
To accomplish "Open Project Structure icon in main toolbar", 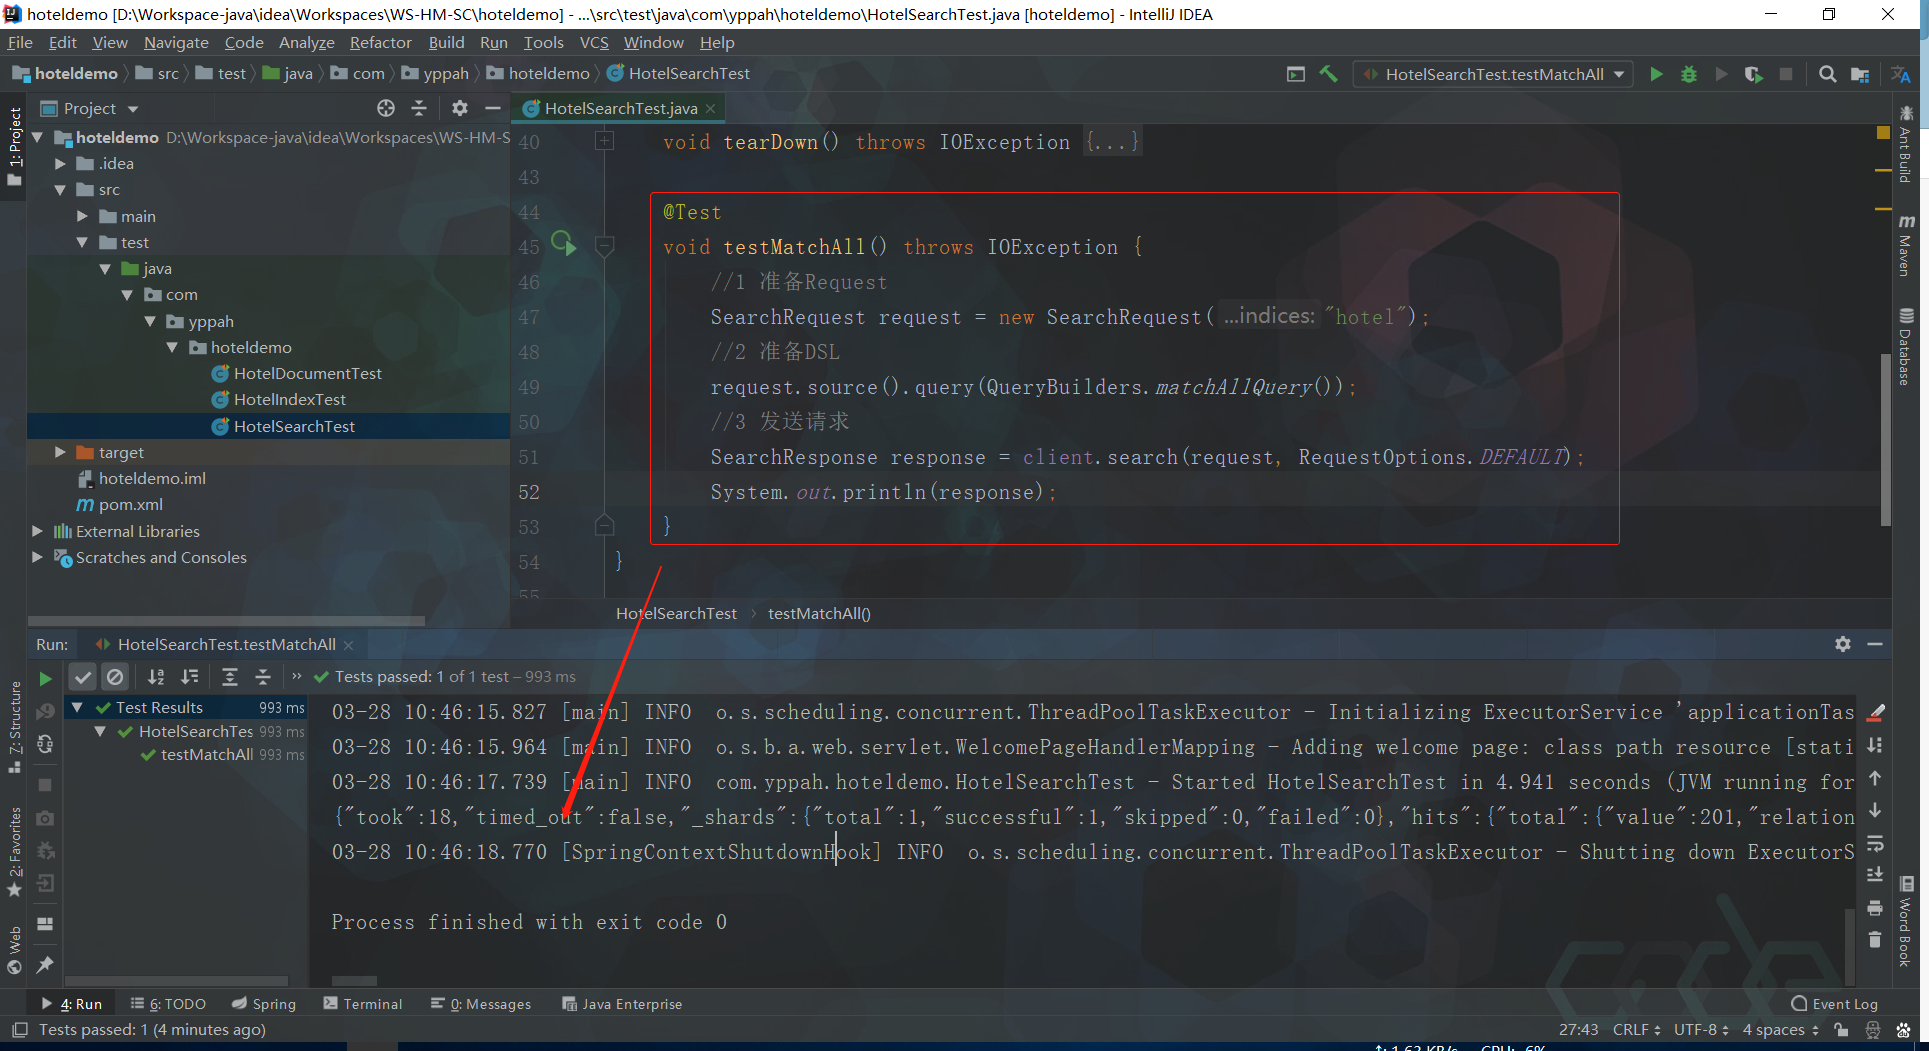I will click(x=1860, y=74).
